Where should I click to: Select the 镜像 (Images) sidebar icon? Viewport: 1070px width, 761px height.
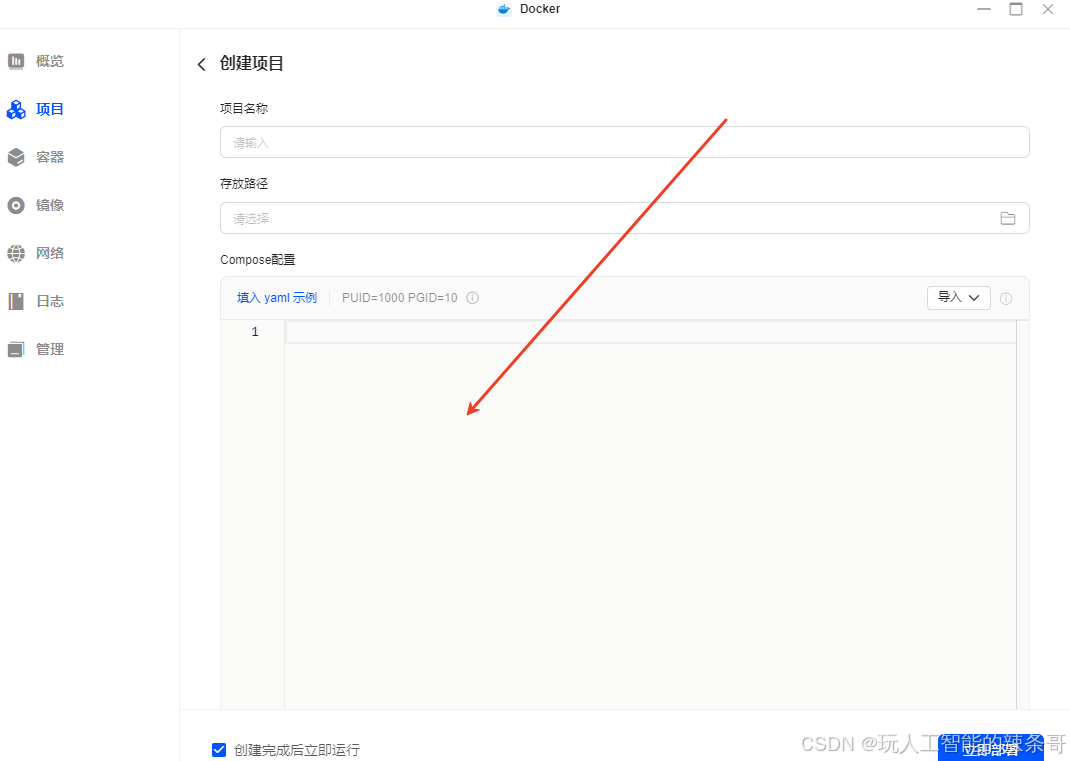tap(16, 205)
